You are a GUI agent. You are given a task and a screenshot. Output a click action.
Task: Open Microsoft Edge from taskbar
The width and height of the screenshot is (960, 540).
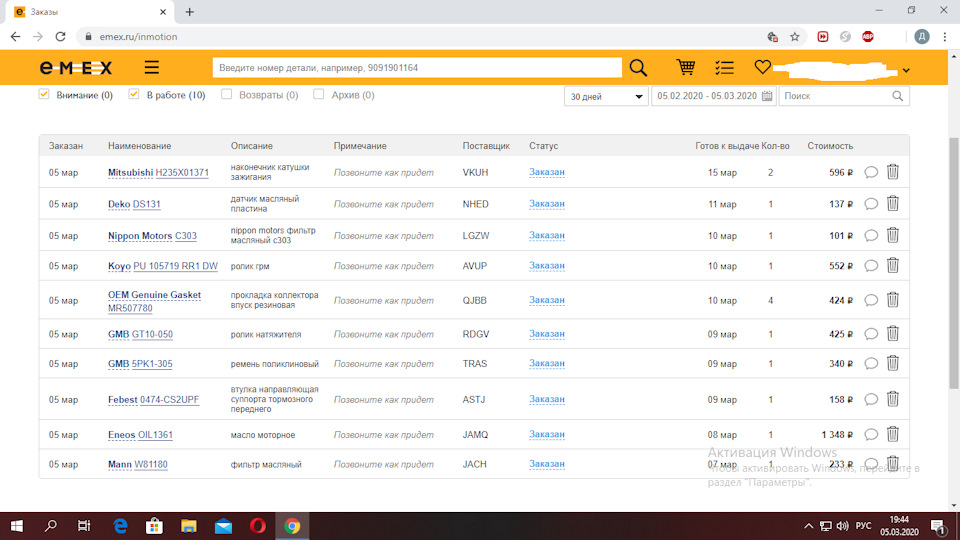click(x=120, y=526)
